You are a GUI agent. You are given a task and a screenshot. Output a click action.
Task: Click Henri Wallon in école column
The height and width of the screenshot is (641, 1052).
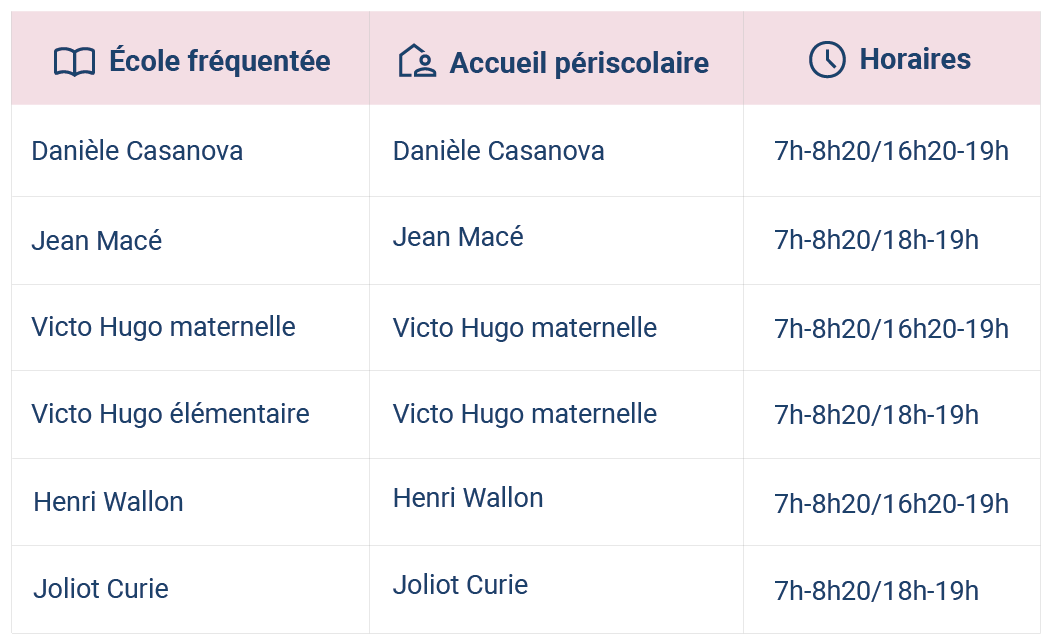(109, 502)
